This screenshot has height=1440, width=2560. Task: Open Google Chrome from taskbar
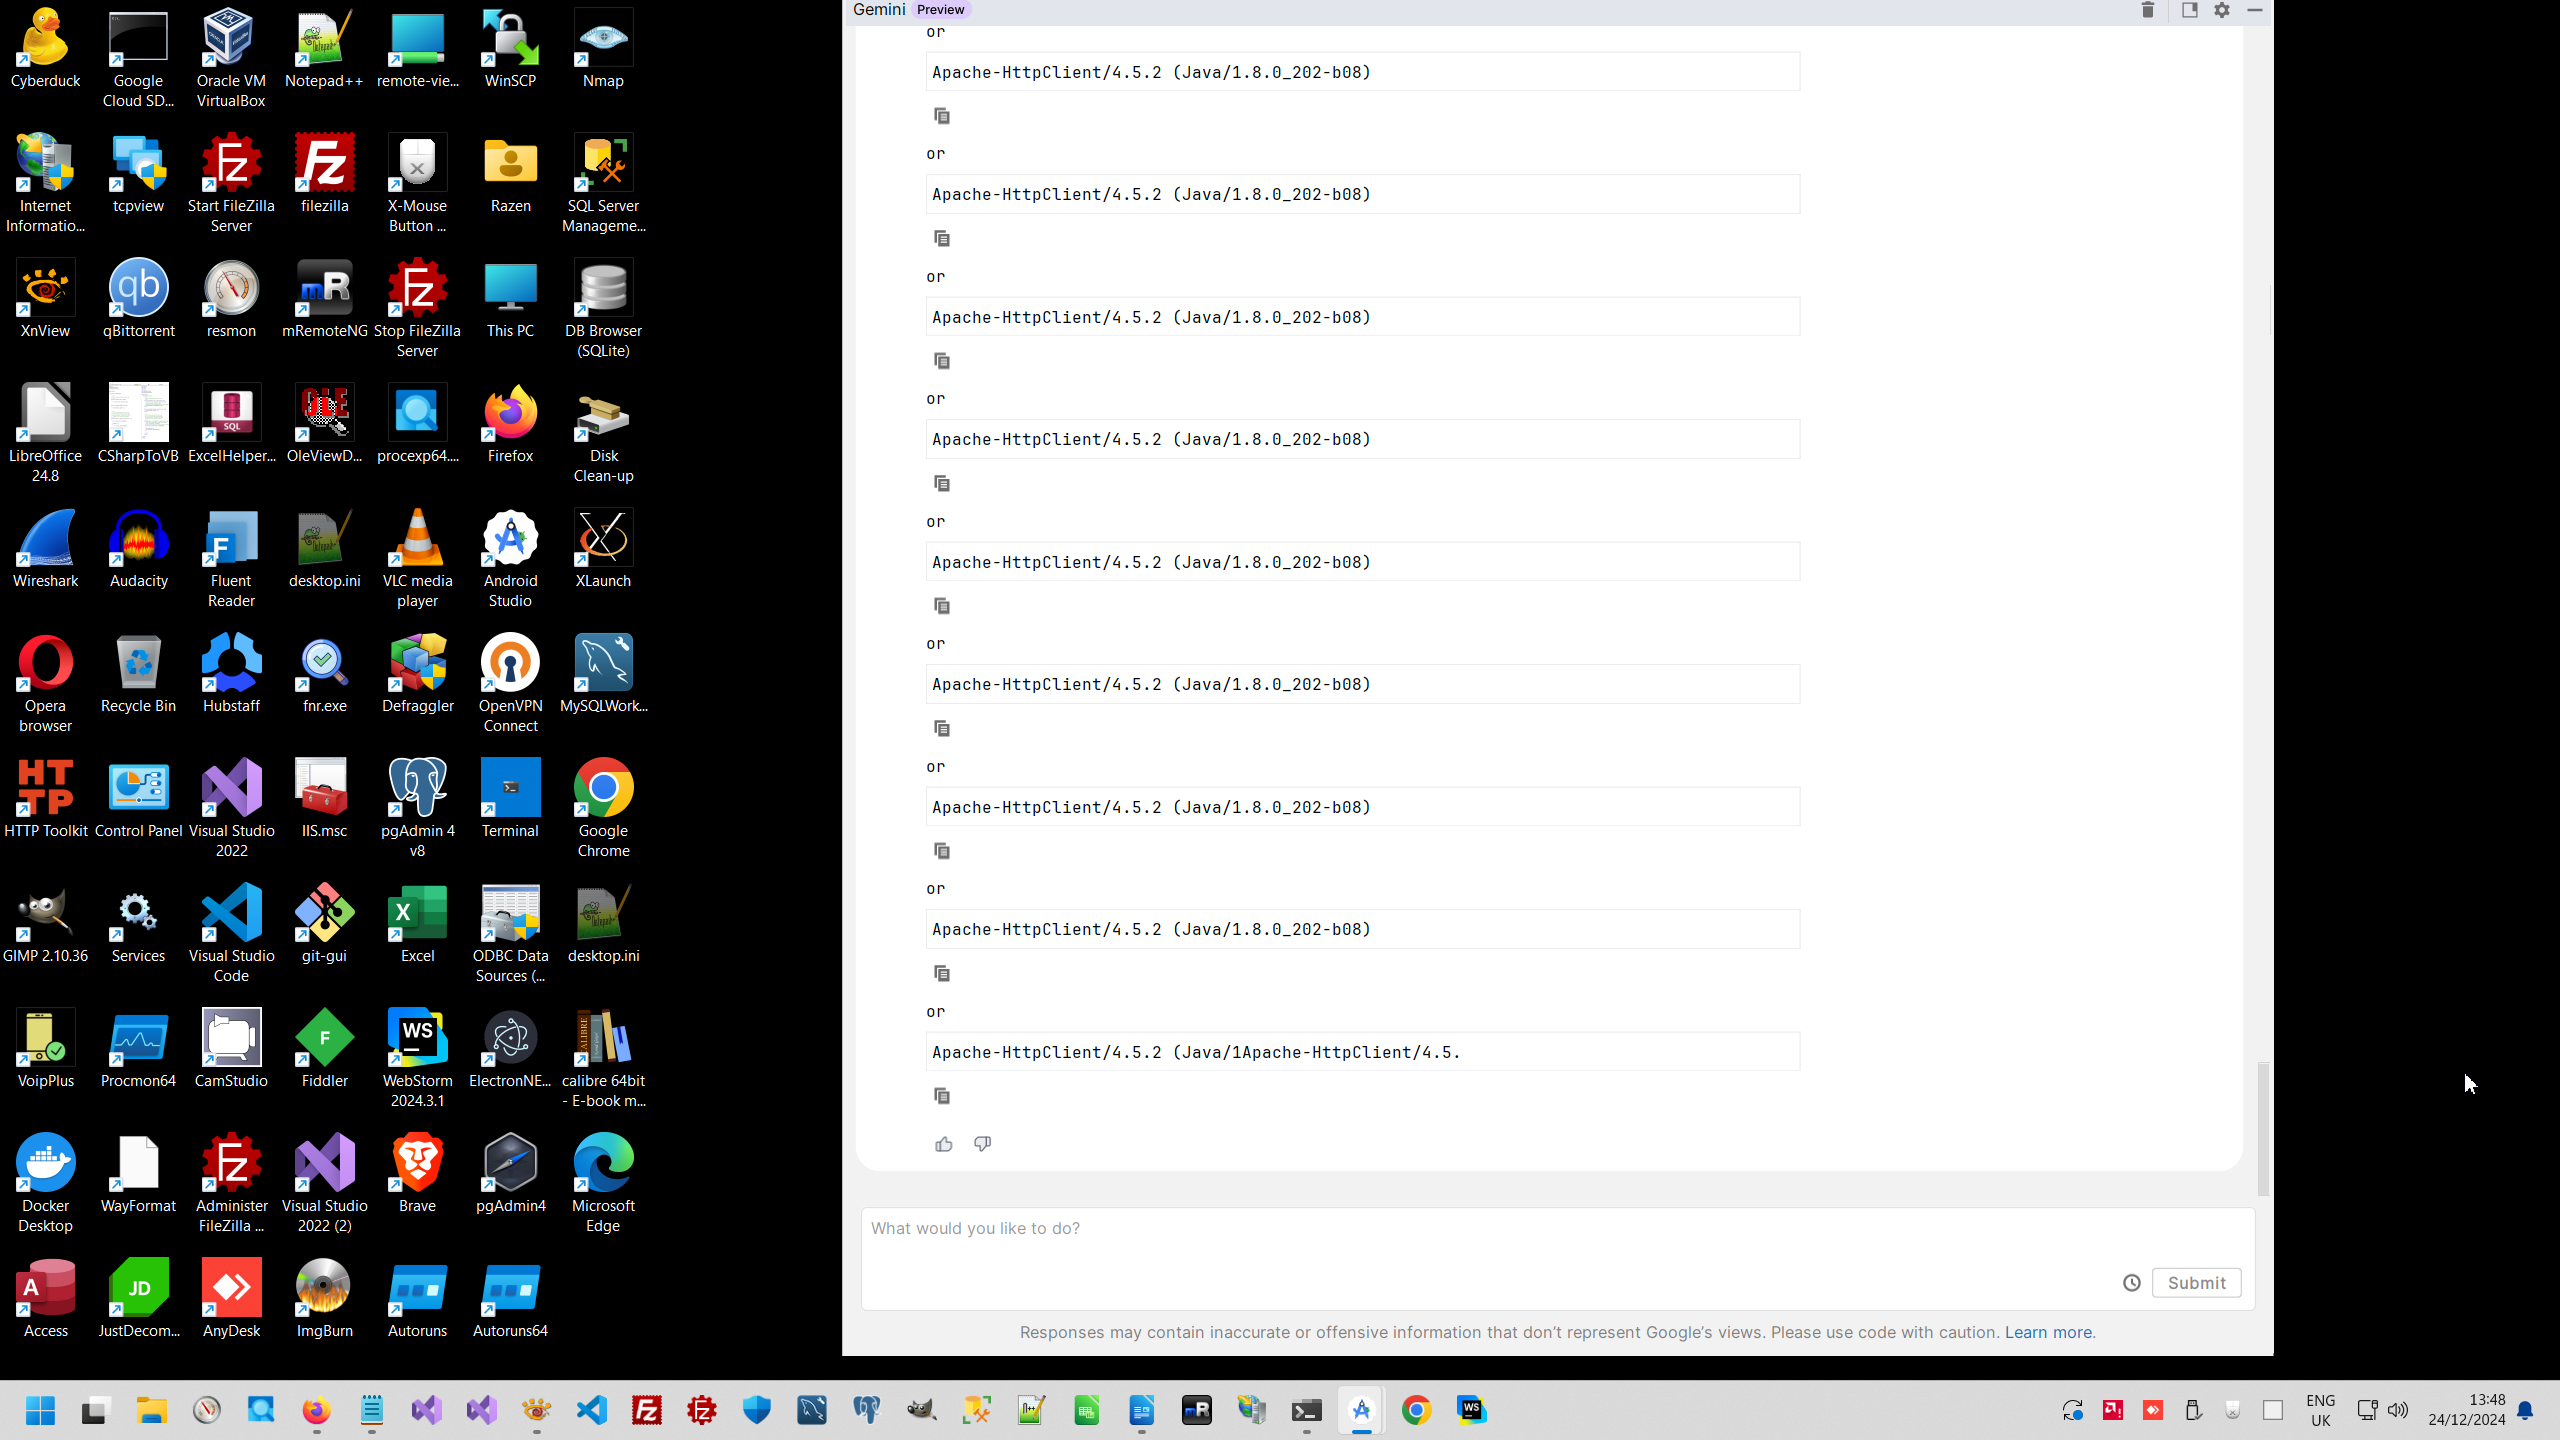1416,1410
